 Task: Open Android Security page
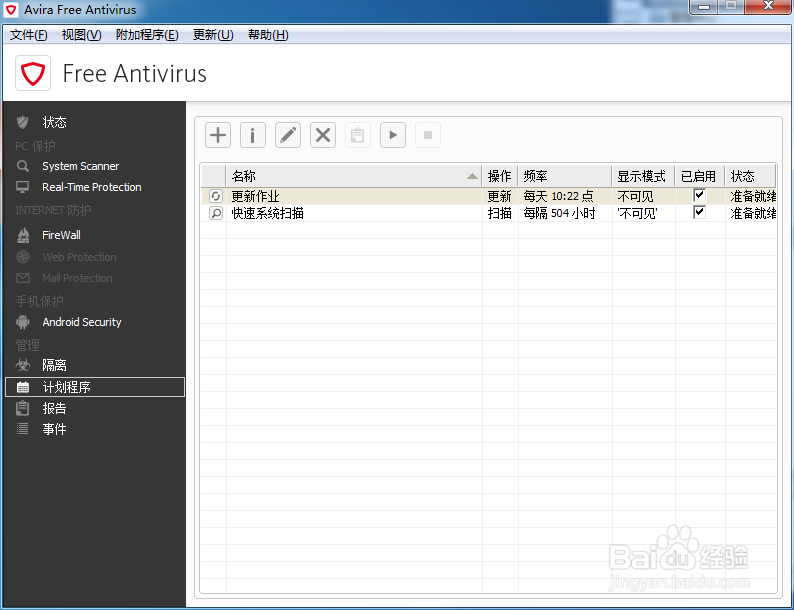click(82, 322)
